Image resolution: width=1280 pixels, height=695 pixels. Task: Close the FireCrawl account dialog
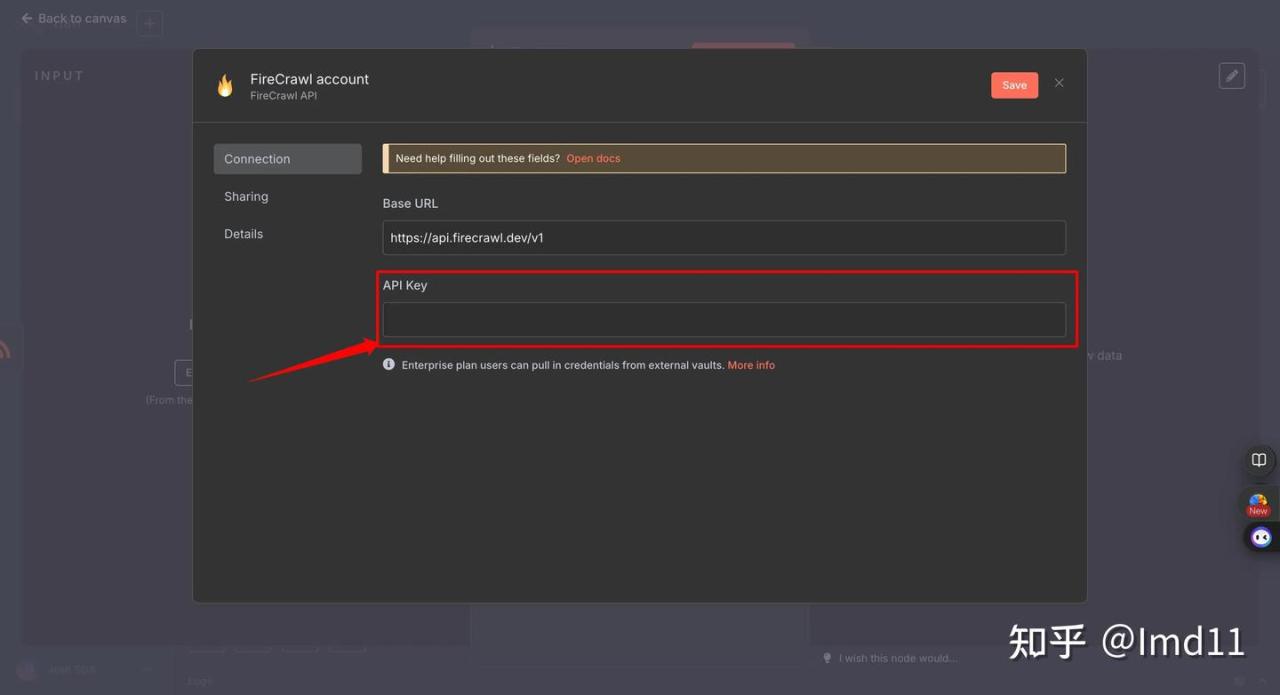(1059, 83)
